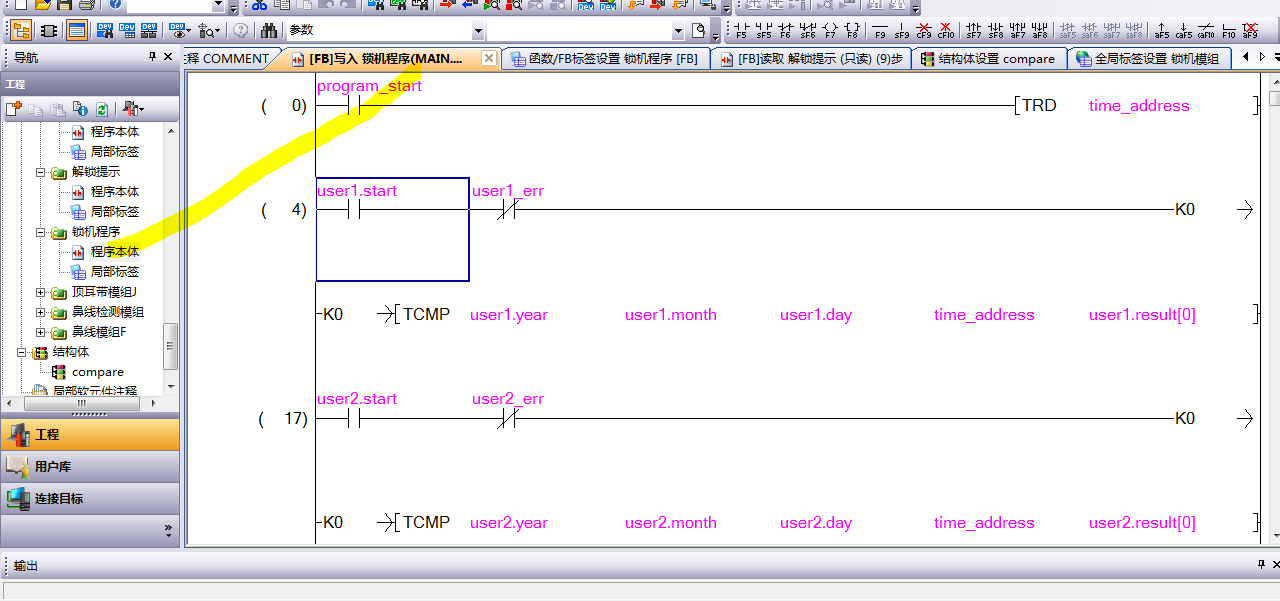Click the delete vertical line CF10 icon
The width and height of the screenshot is (1280, 601).
pyautogui.click(x=945, y=30)
